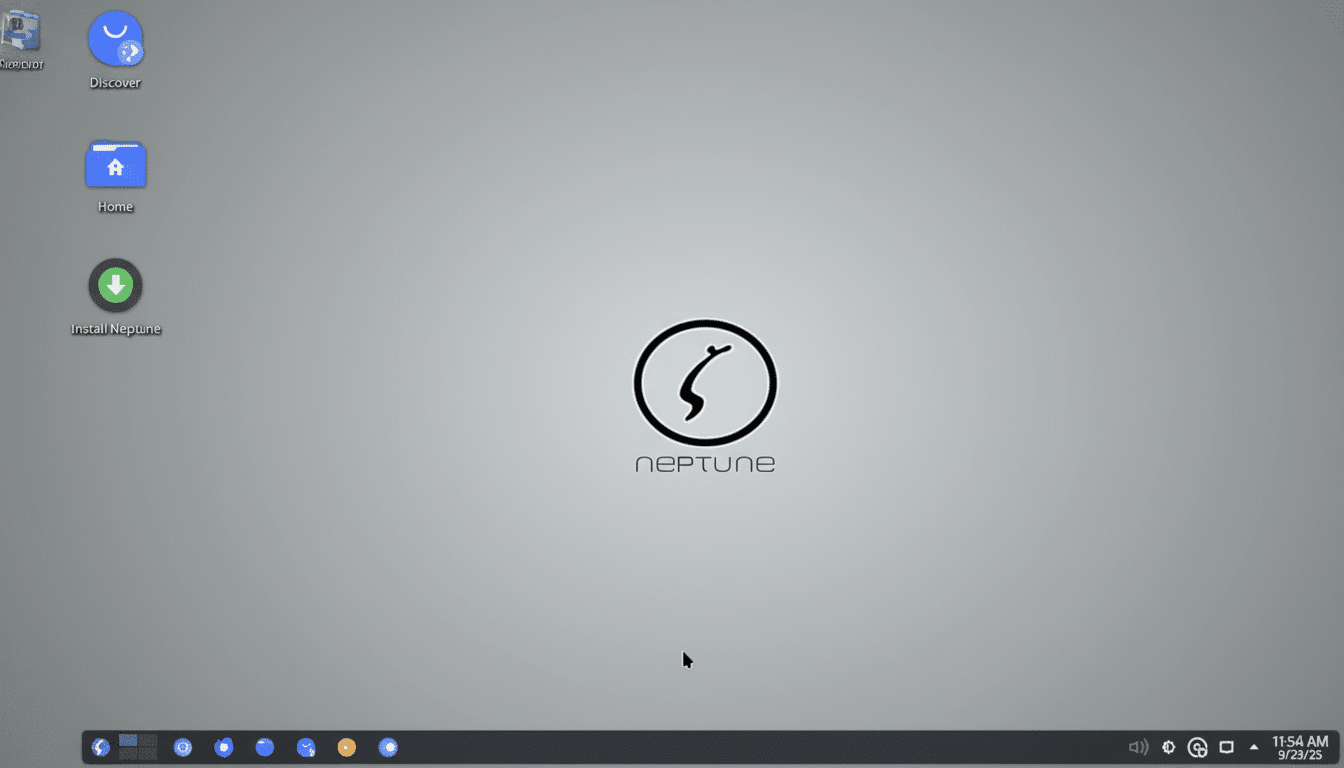Select the second virtual desktop in the pager
Viewport: 1344px width, 768px height.
click(x=146, y=741)
